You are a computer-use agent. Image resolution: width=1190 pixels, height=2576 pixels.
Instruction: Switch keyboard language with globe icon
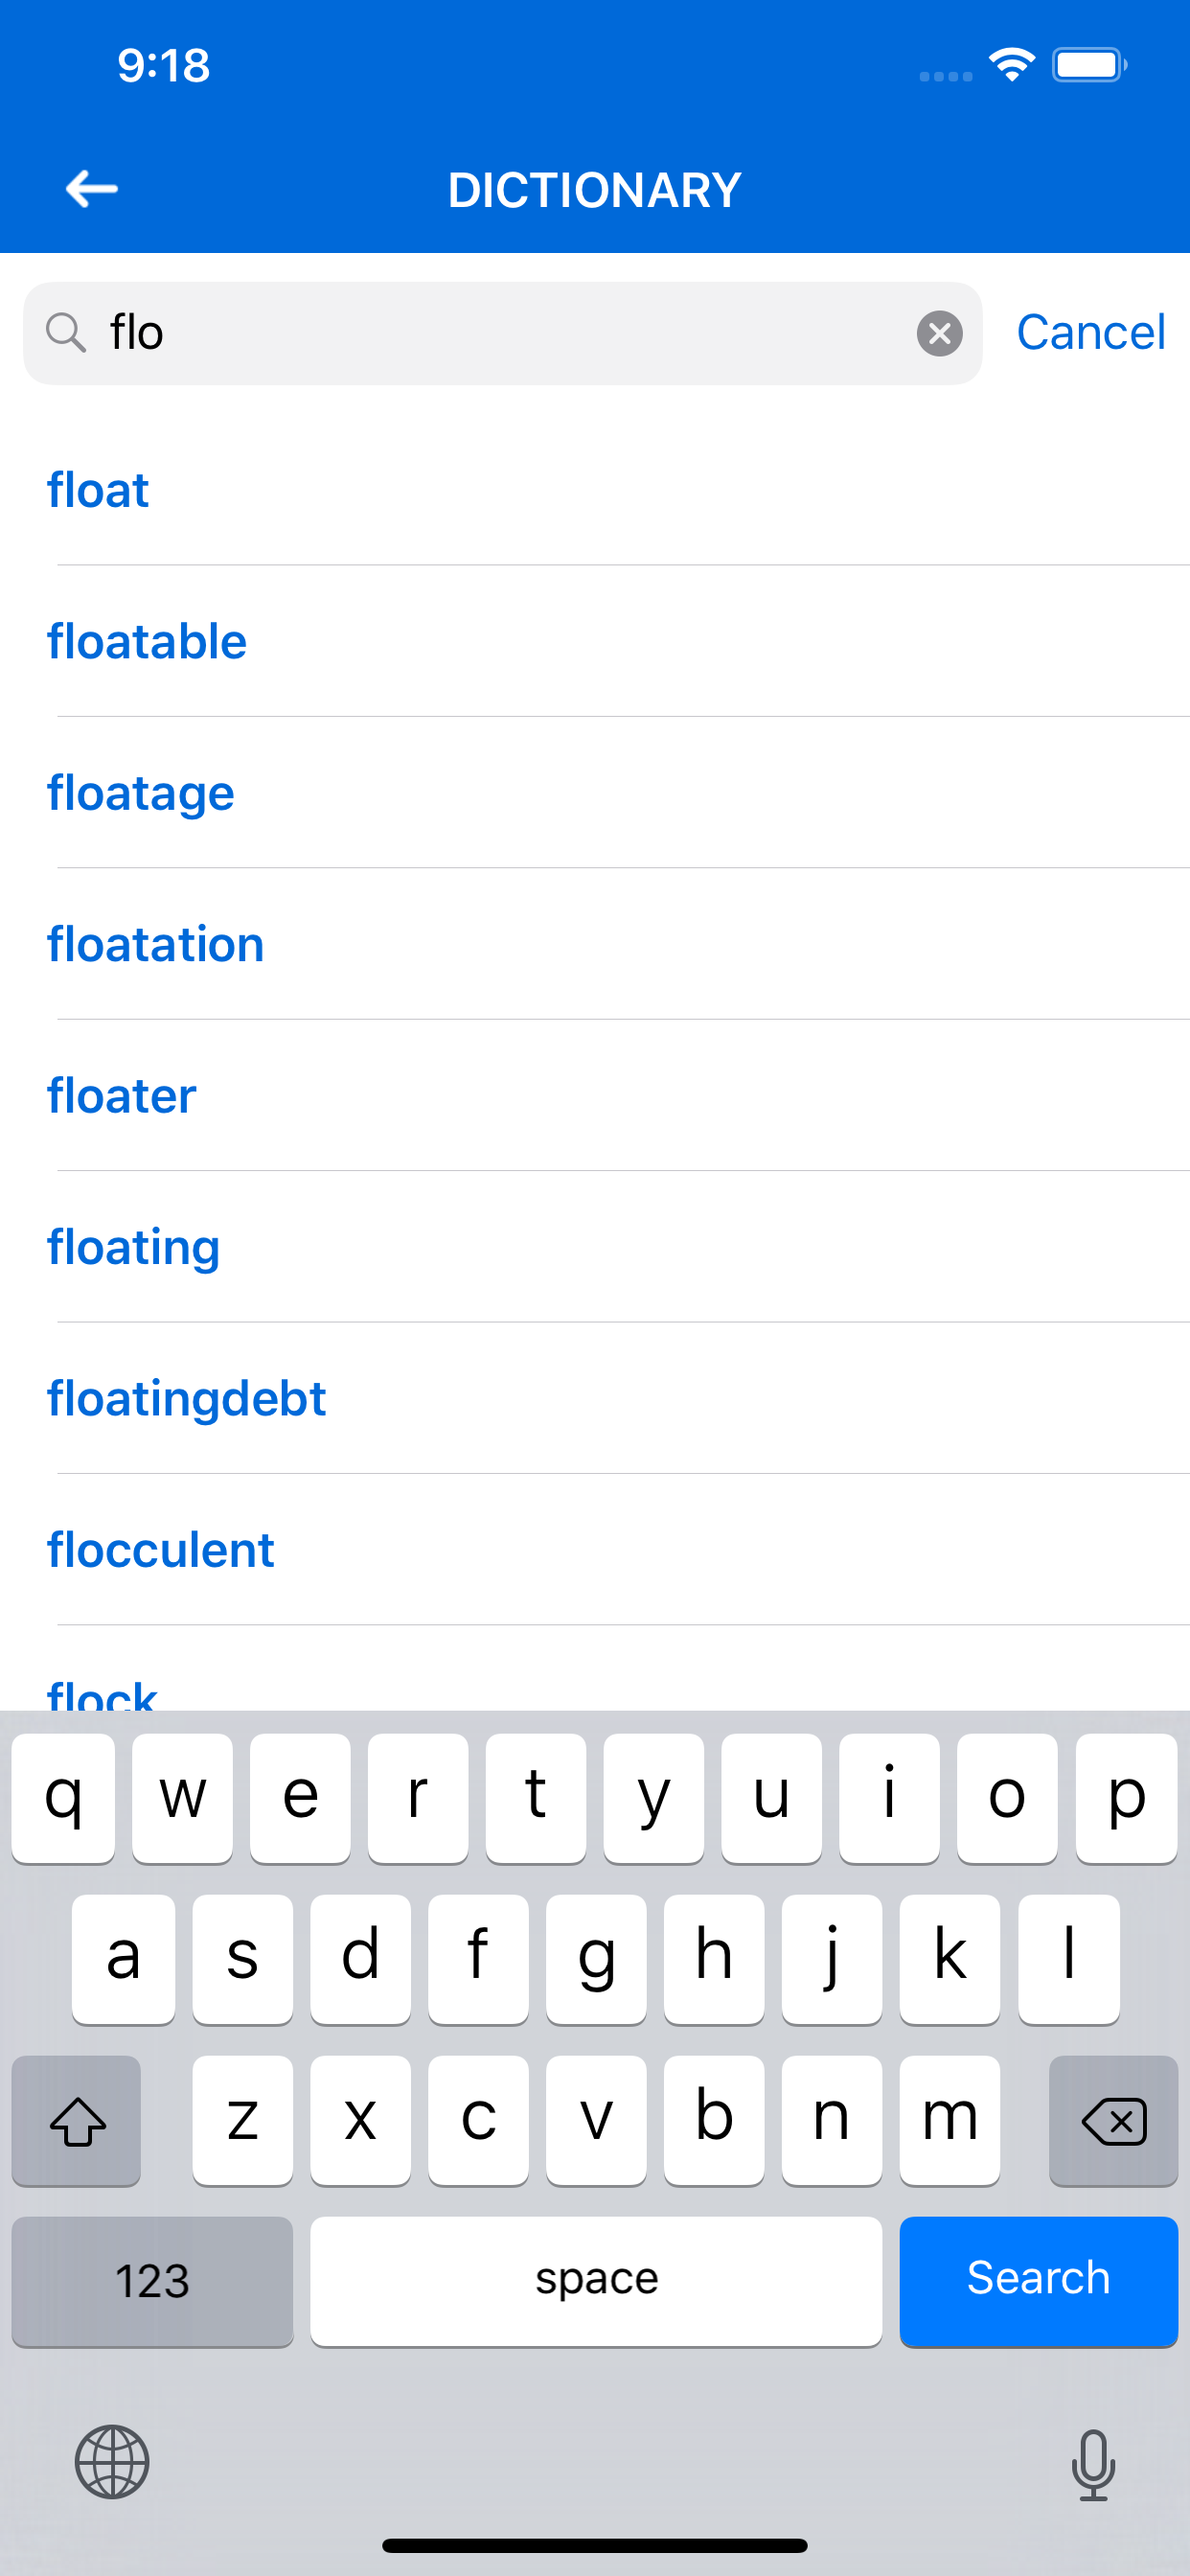[112, 2461]
